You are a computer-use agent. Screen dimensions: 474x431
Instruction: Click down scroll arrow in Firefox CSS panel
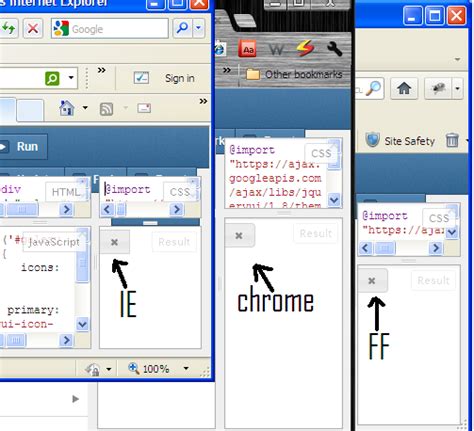452,232
